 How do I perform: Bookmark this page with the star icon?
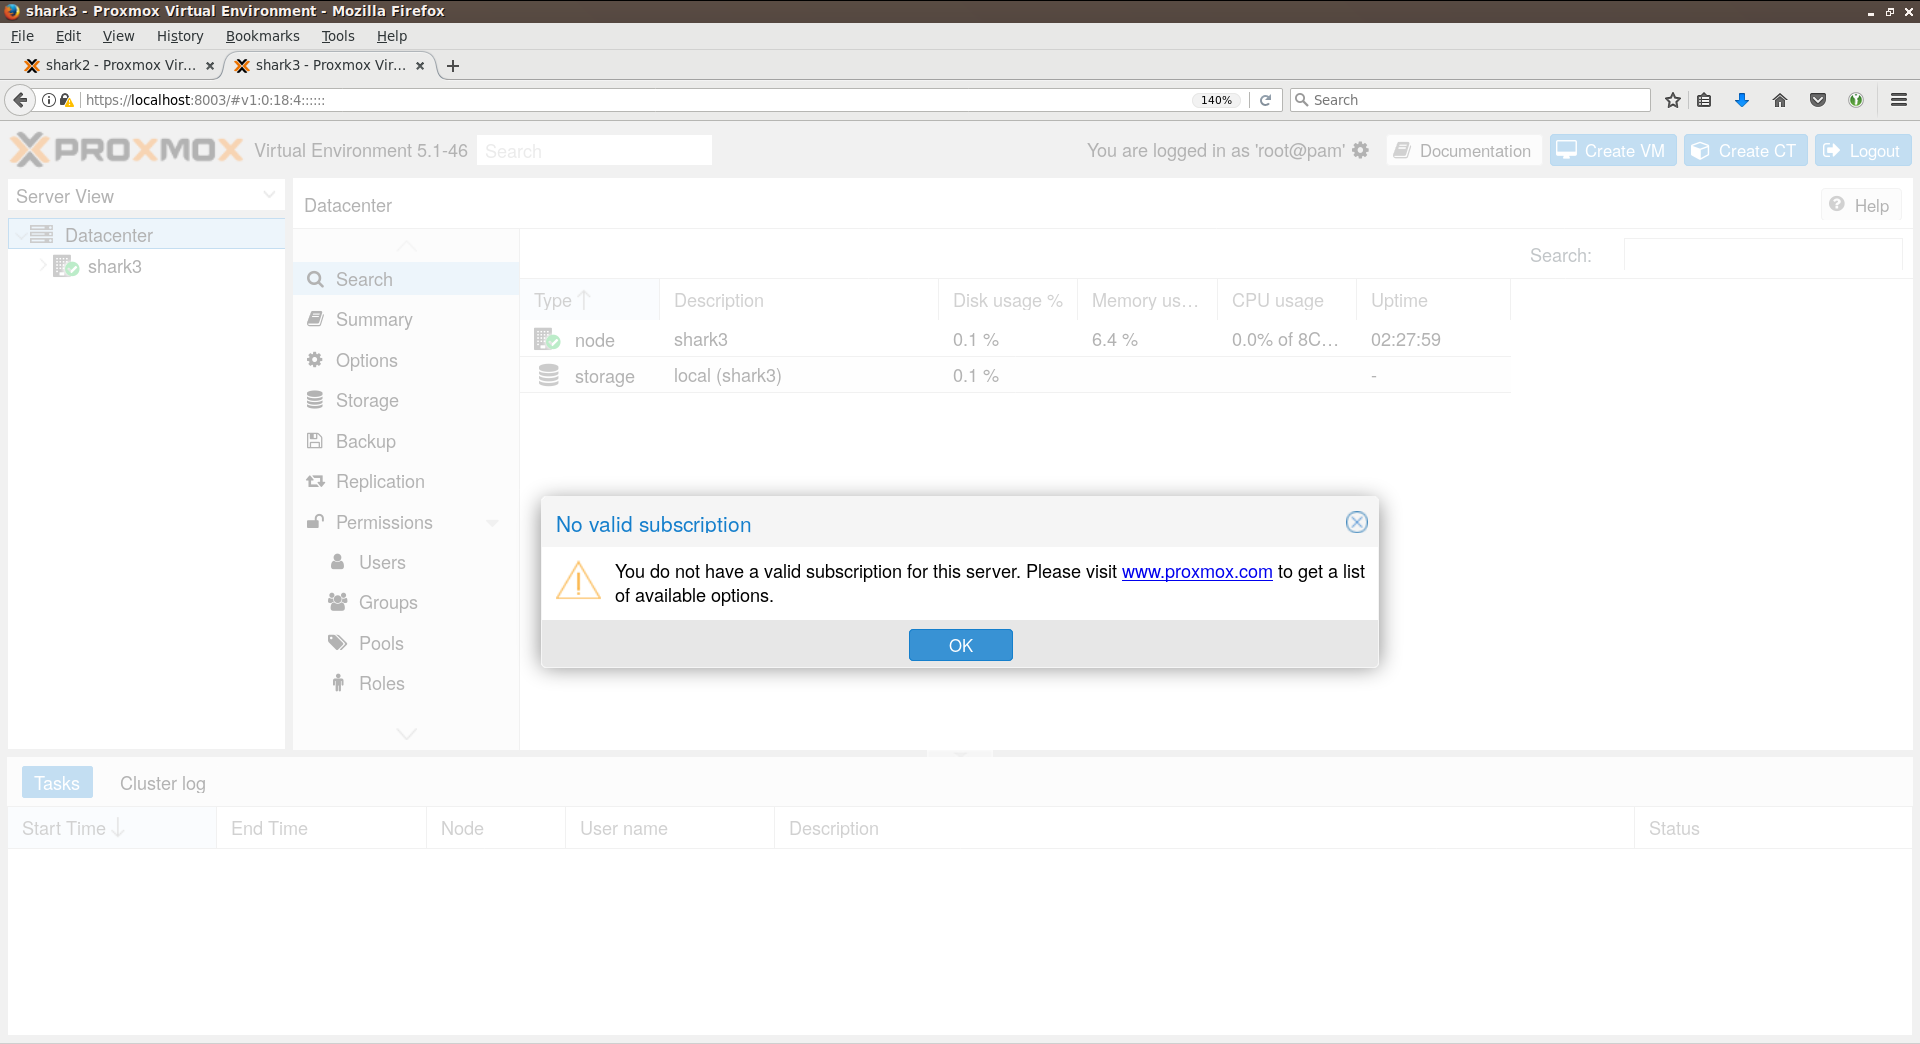coord(1673,100)
